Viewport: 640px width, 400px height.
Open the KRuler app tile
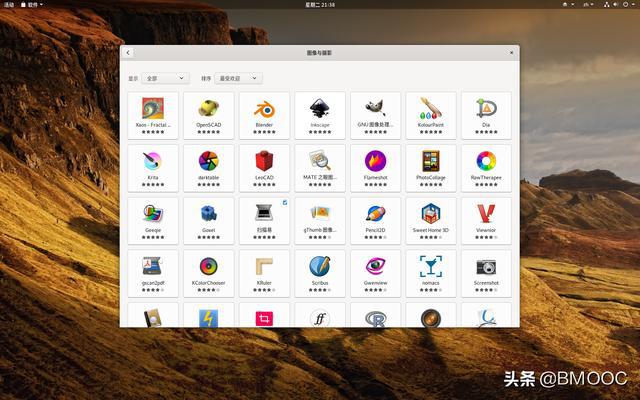click(x=264, y=273)
